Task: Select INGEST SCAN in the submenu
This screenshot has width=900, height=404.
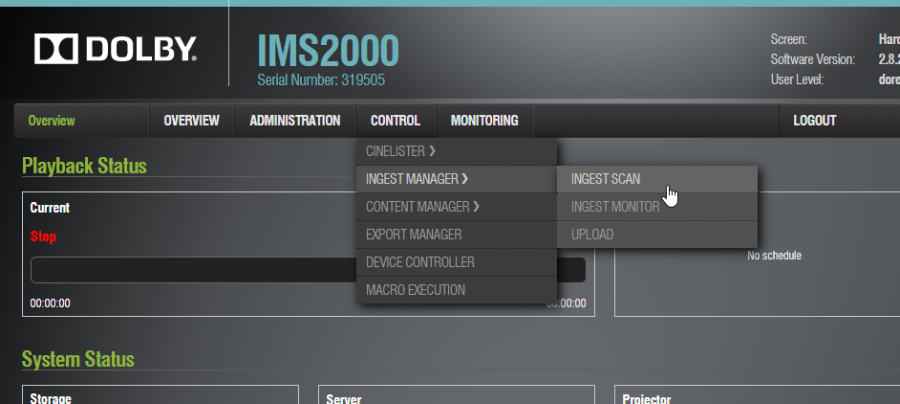Action: pos(605,179)
